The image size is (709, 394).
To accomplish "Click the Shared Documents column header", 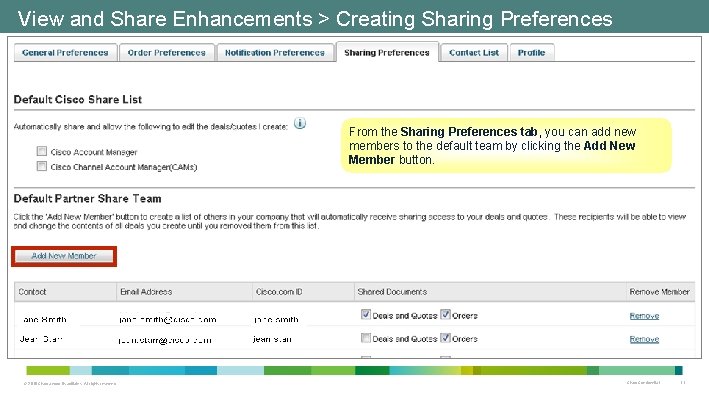I will (490, 292).
